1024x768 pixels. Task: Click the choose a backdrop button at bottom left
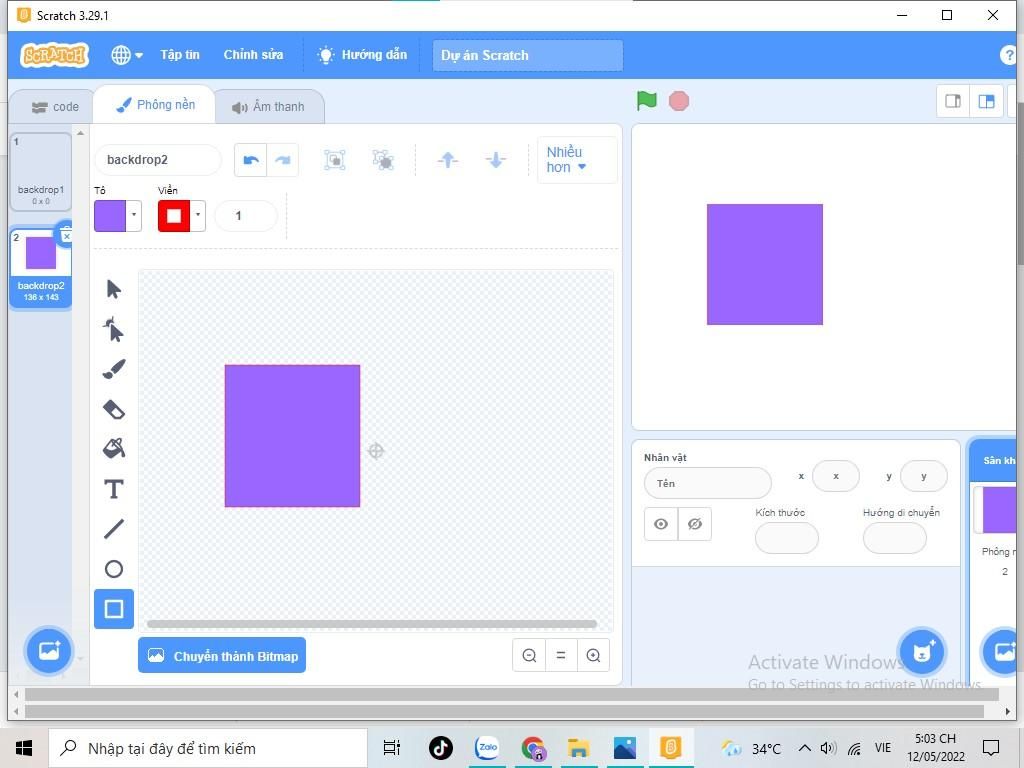point(49,651)
